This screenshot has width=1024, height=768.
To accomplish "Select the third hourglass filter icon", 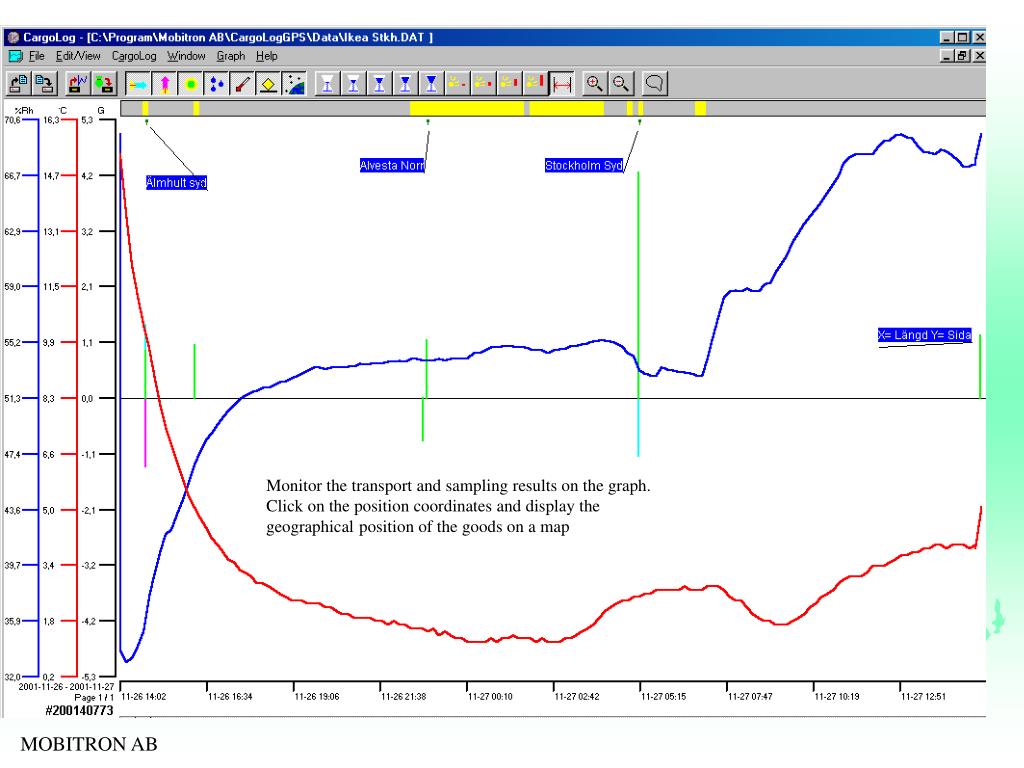I will (x=379, y=84).
